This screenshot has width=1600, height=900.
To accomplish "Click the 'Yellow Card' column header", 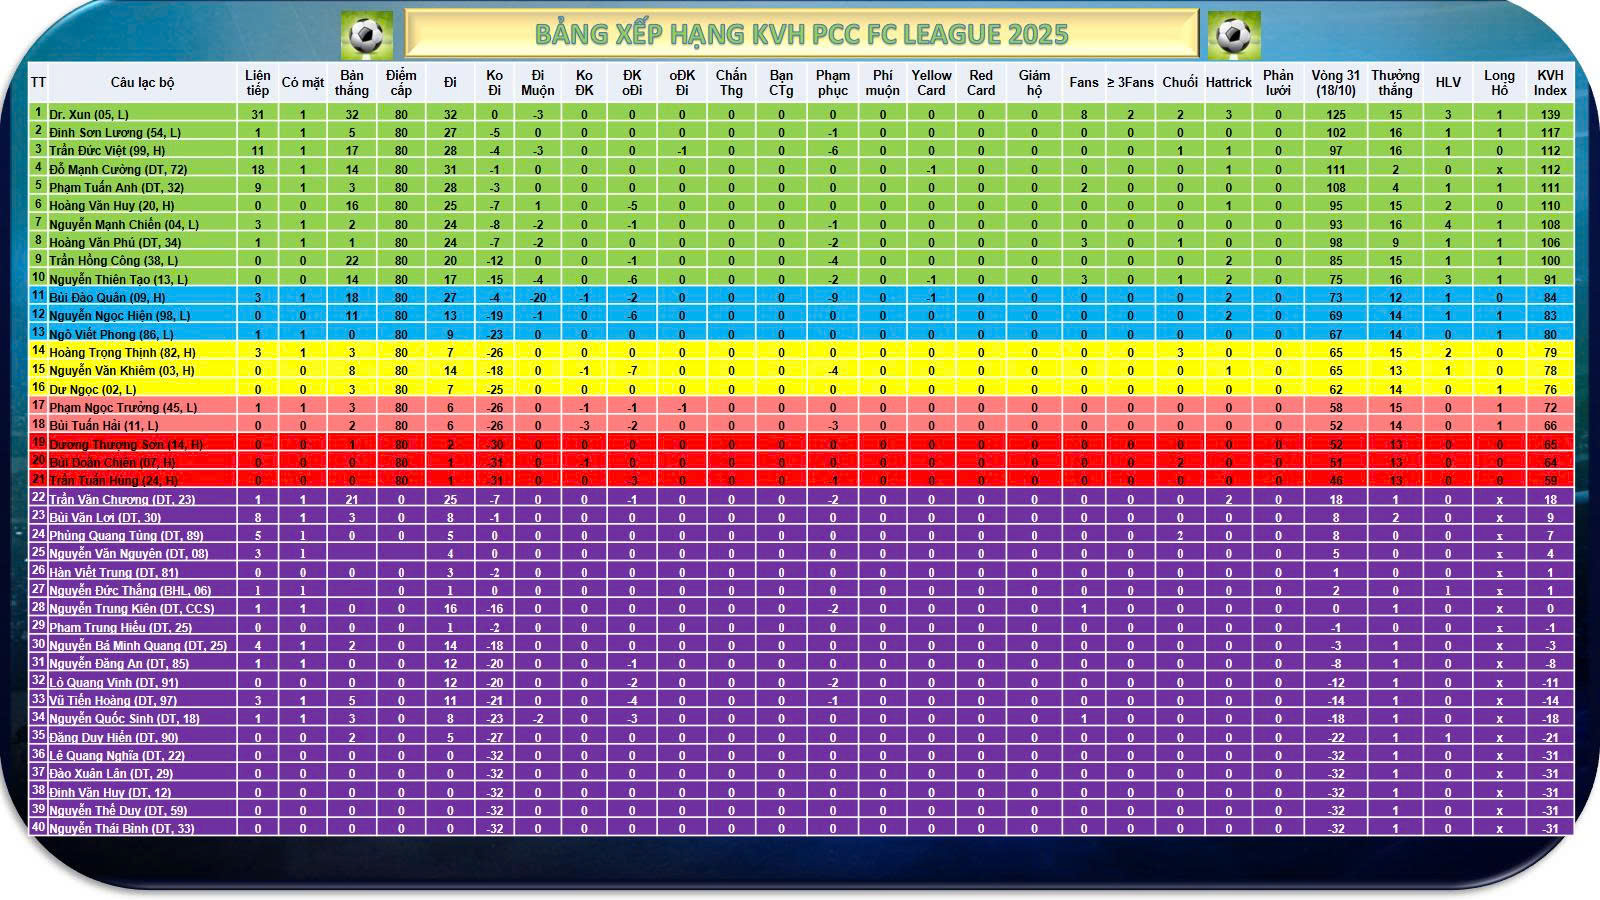I will (931, 83).
